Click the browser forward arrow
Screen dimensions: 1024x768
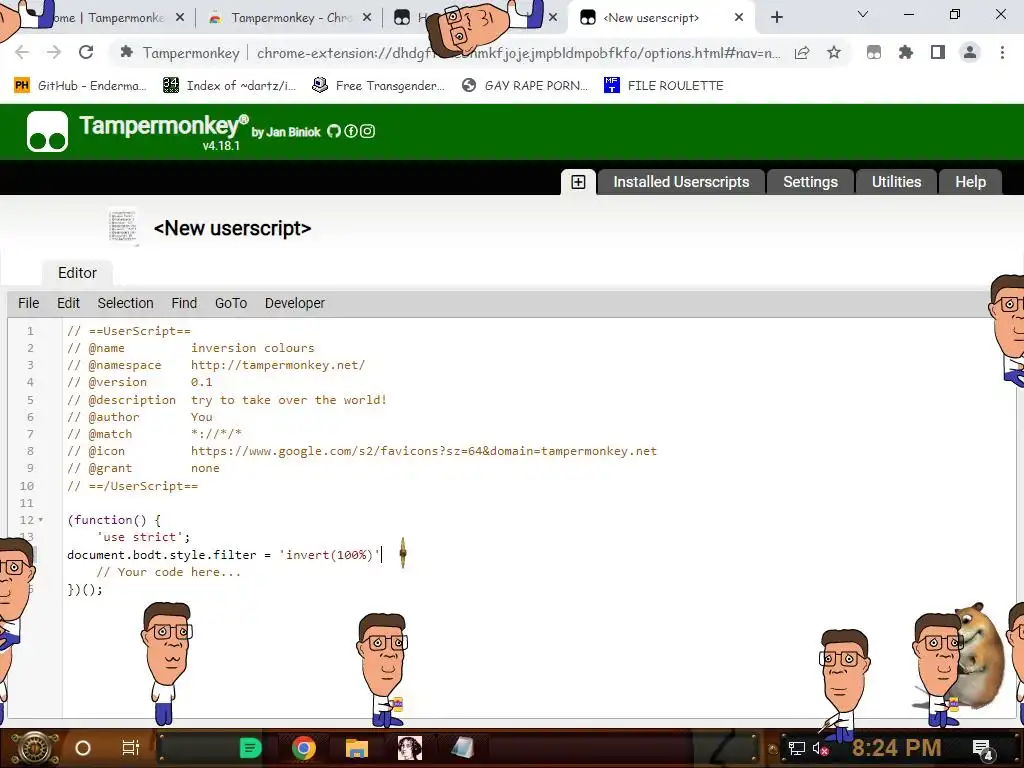[x=54, y=52]
